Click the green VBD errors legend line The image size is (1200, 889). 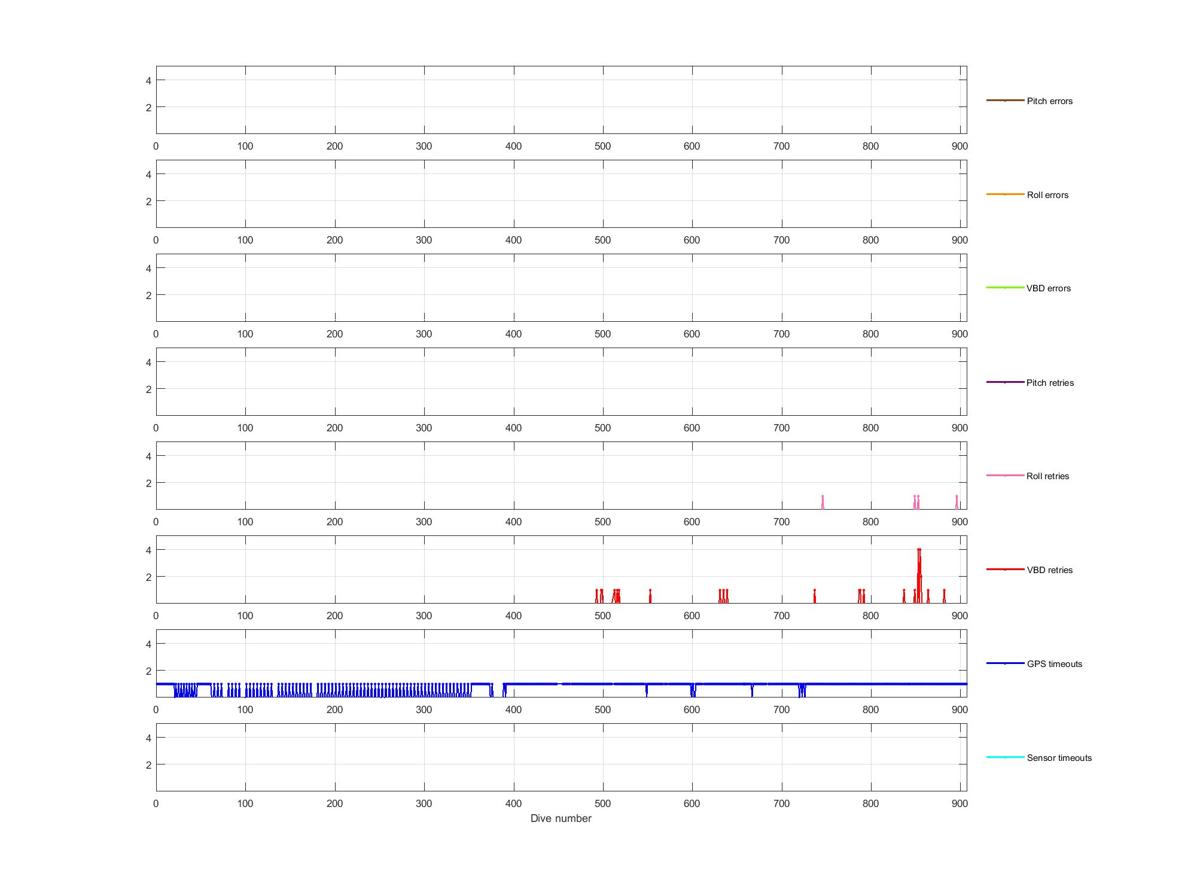click(x=1005, y=288)
